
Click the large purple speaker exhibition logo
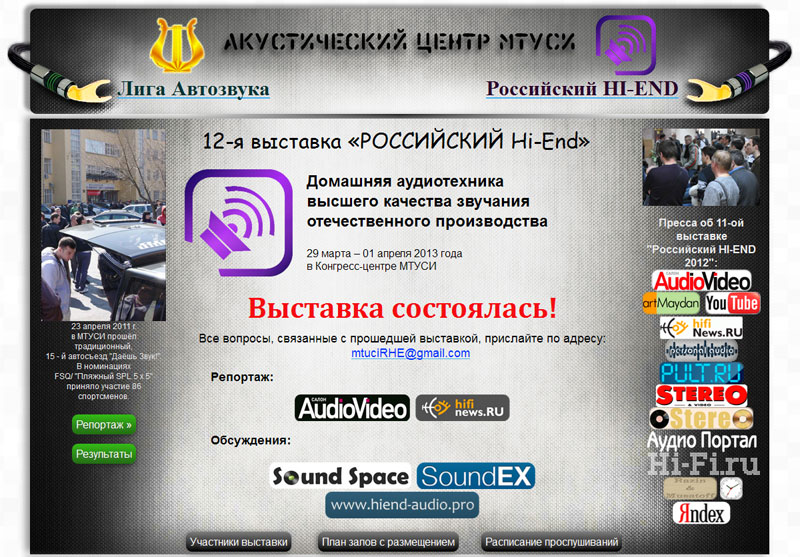pyautogui.click(x=238, y=222)
